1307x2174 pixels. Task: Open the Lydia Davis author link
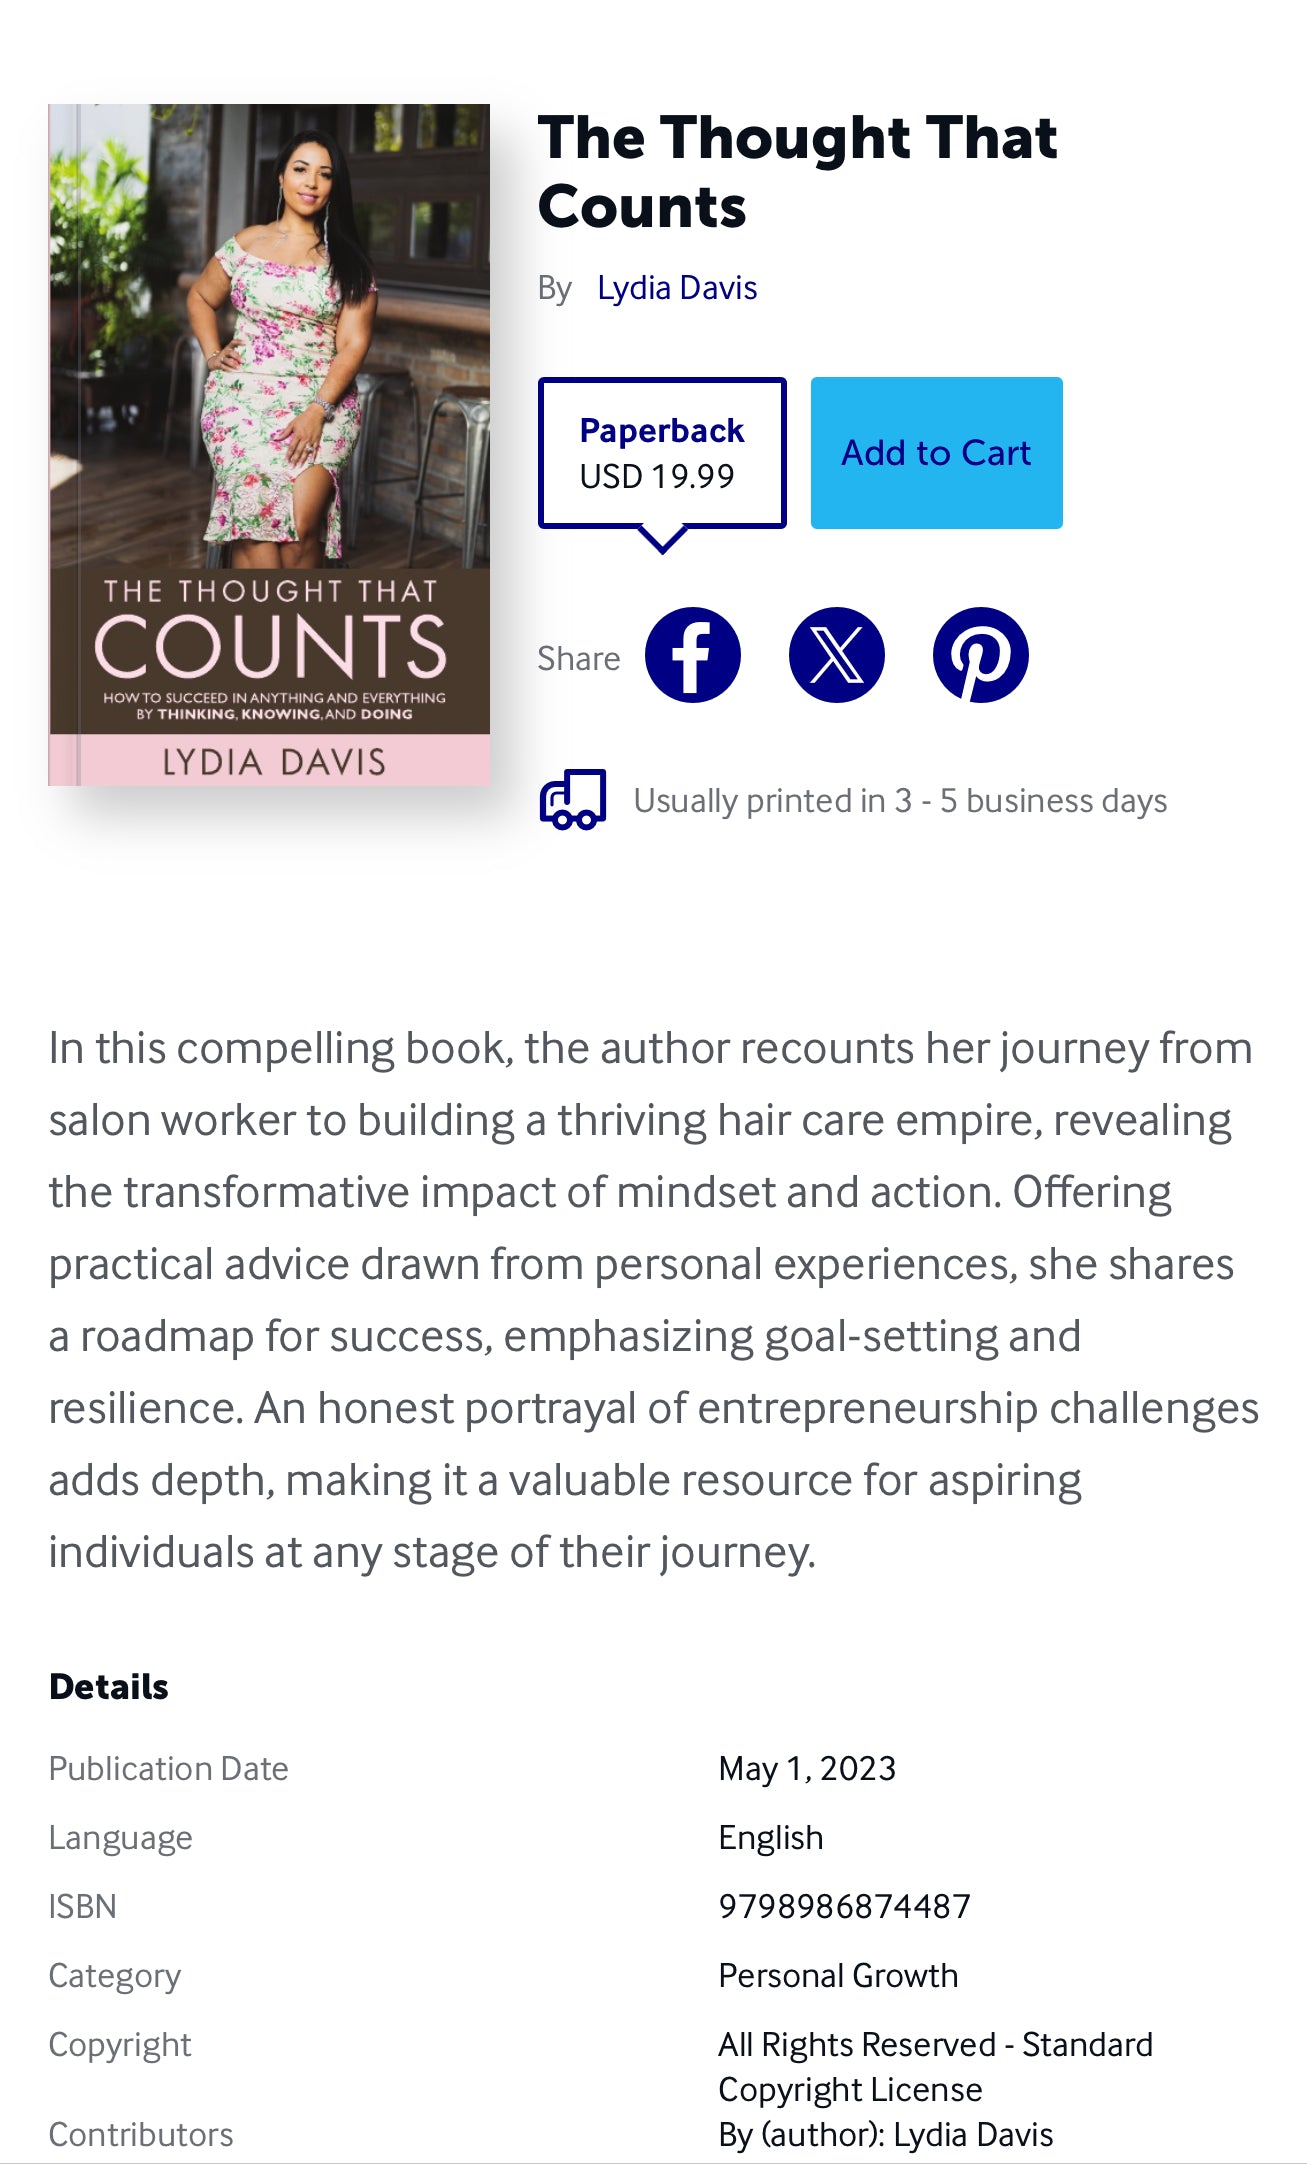tap(677, 288)
